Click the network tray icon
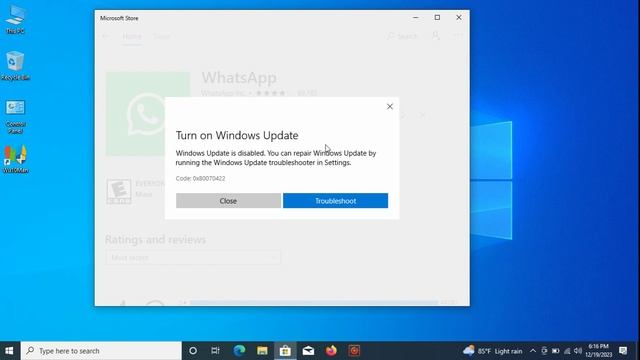 click(567, 351)
